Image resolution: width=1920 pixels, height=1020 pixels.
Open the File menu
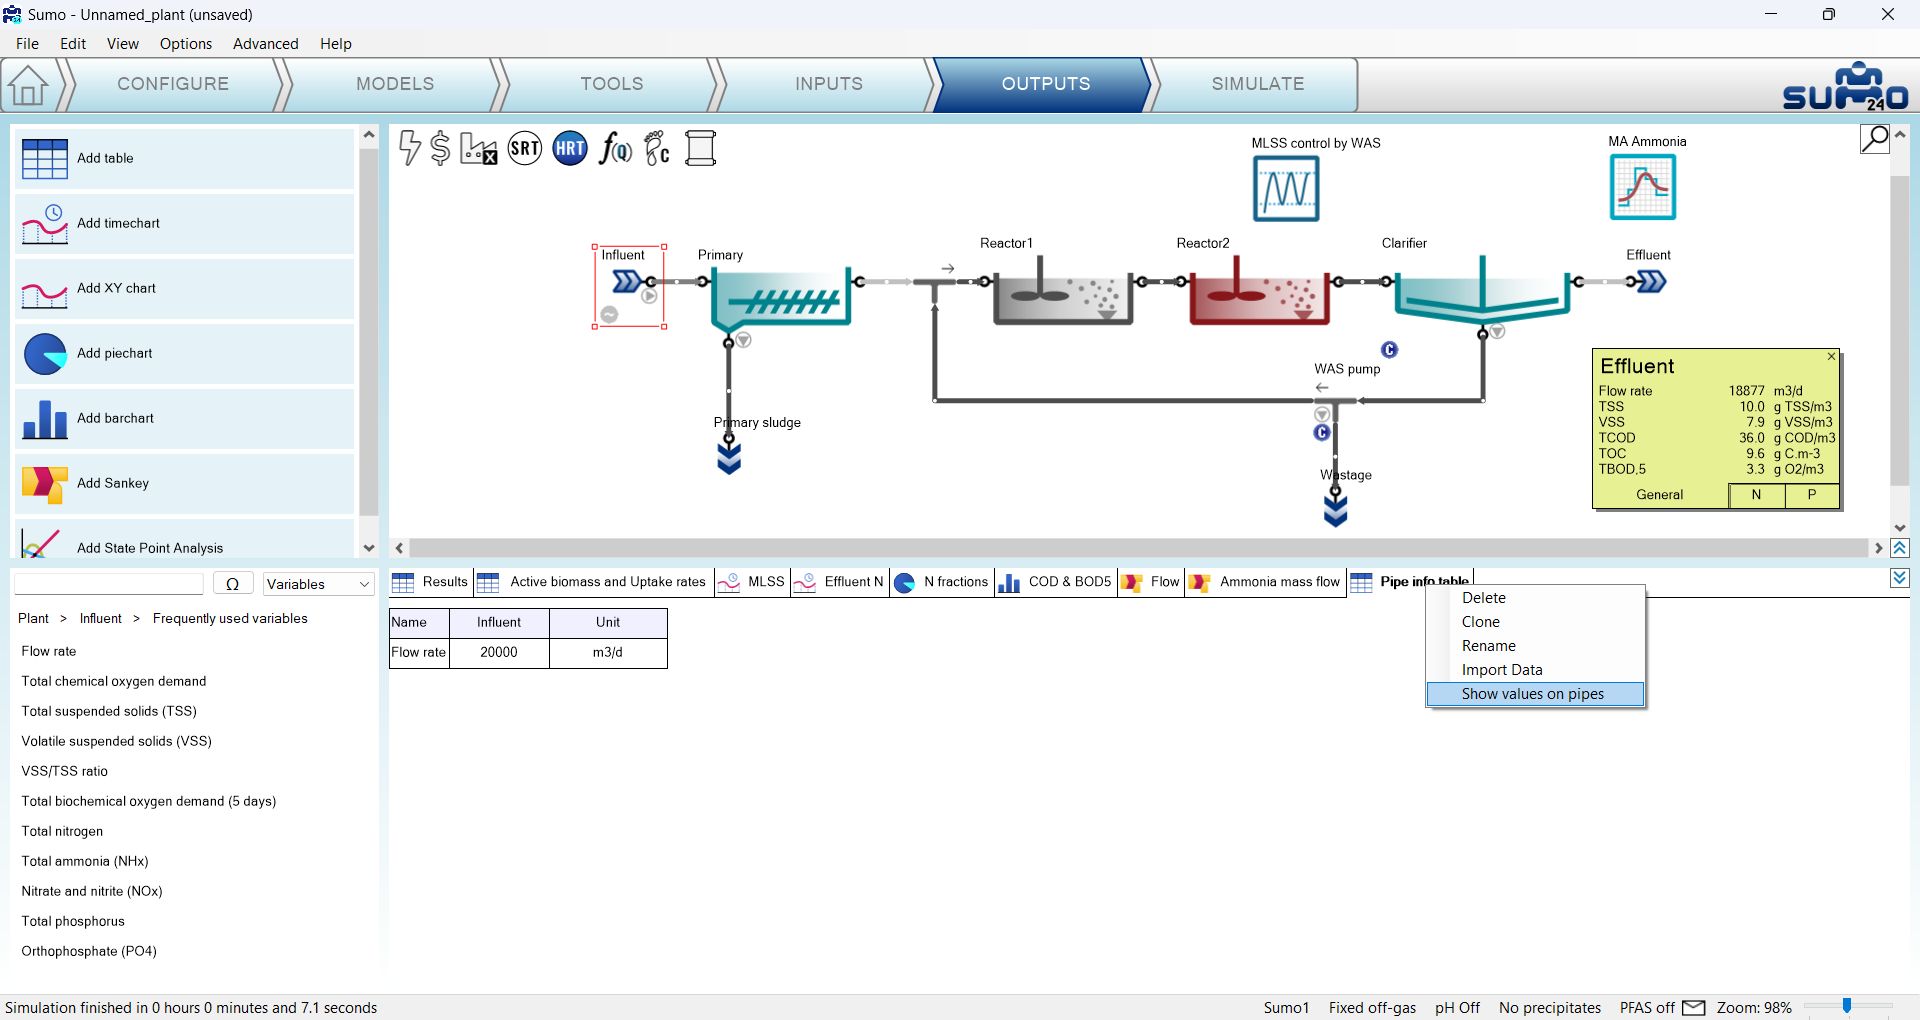(28, 43)
